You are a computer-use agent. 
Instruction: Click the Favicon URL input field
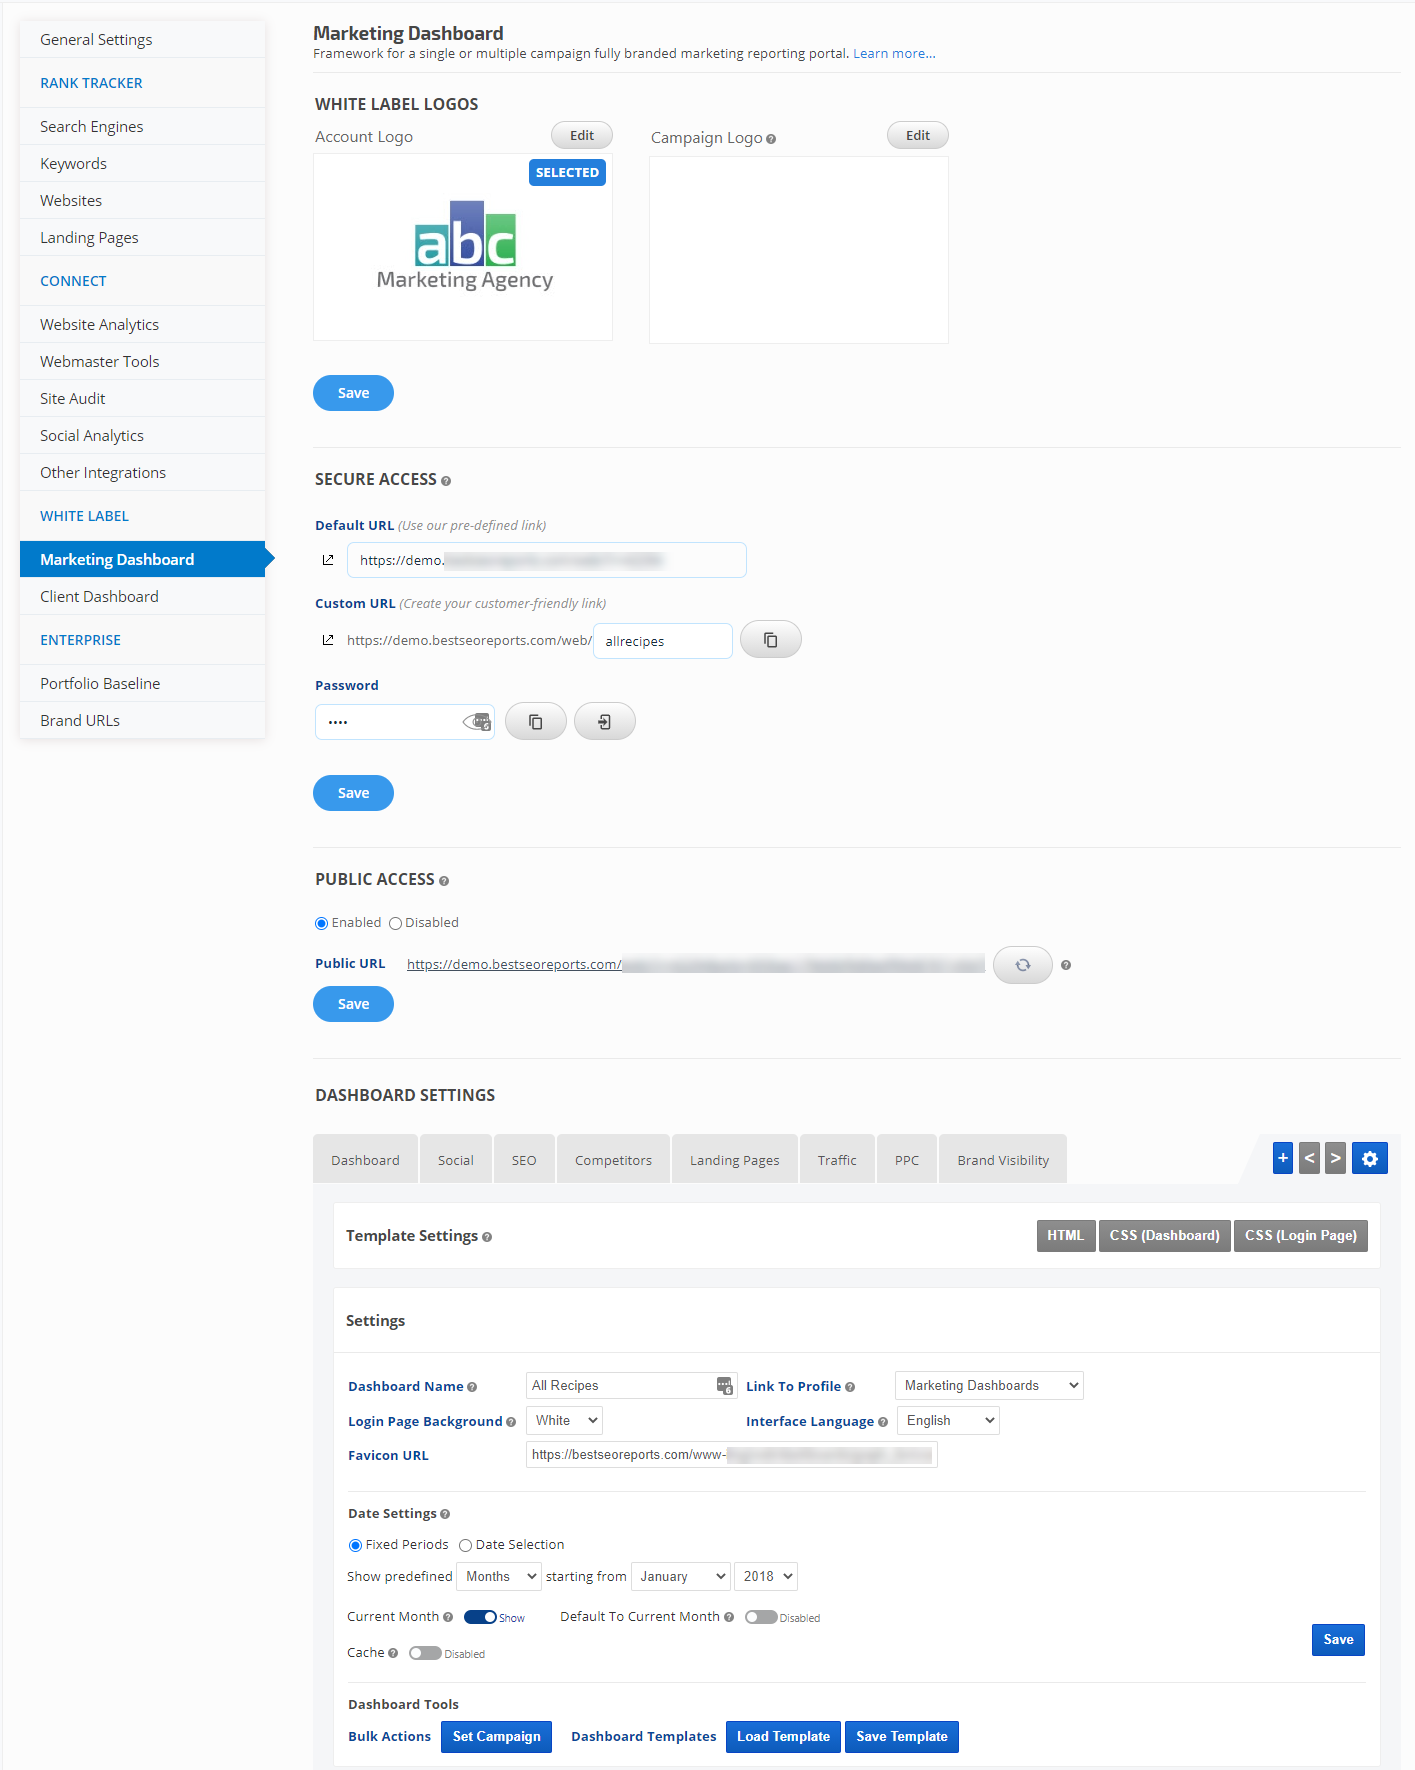click(732, 1455)
